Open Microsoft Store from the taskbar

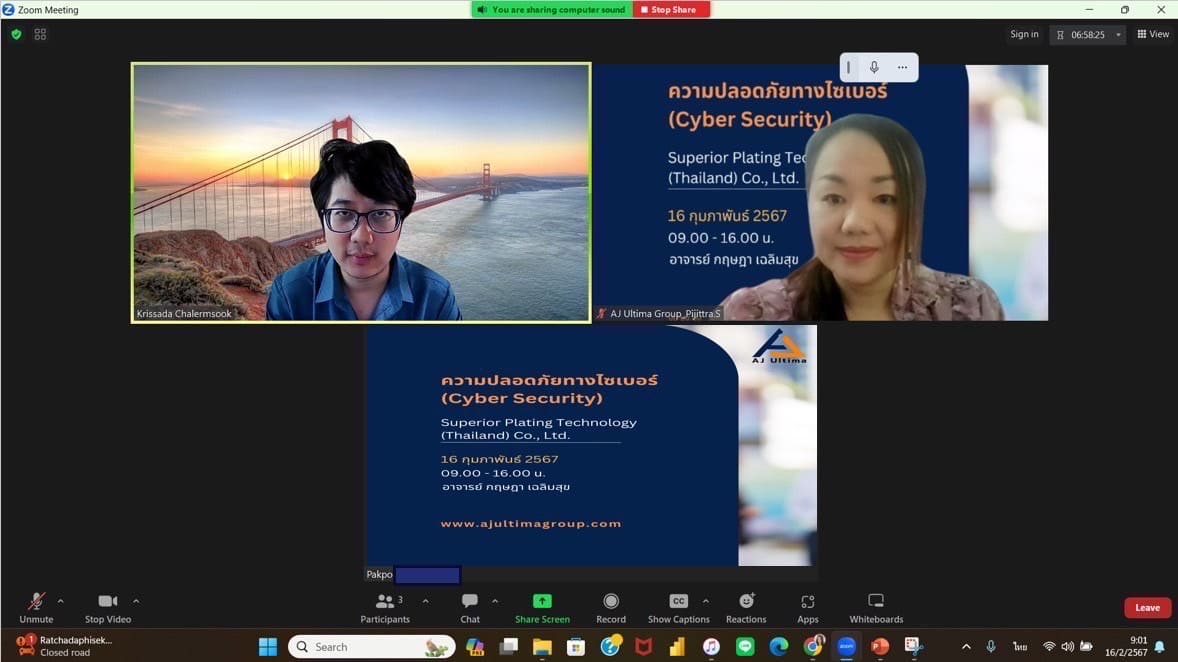coord(576,646)
